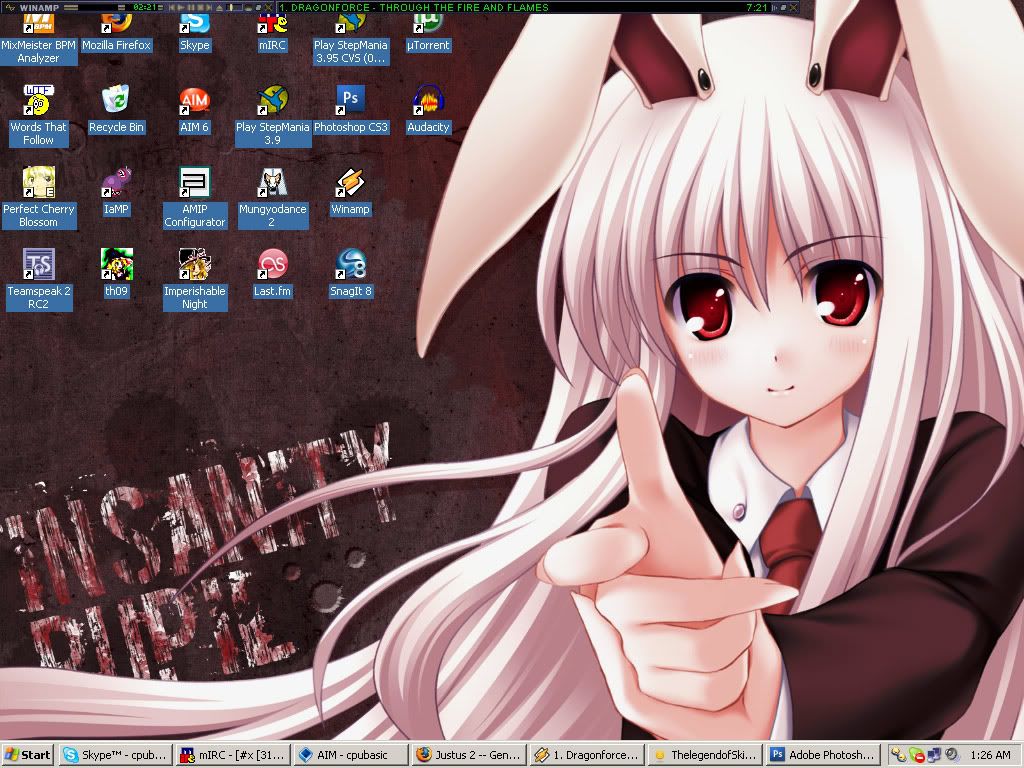The height and width of the screenshot is (768, 1024).
Task: Switch to the Adobe Photoshop taskbar window
Action: tap(822, 755)
